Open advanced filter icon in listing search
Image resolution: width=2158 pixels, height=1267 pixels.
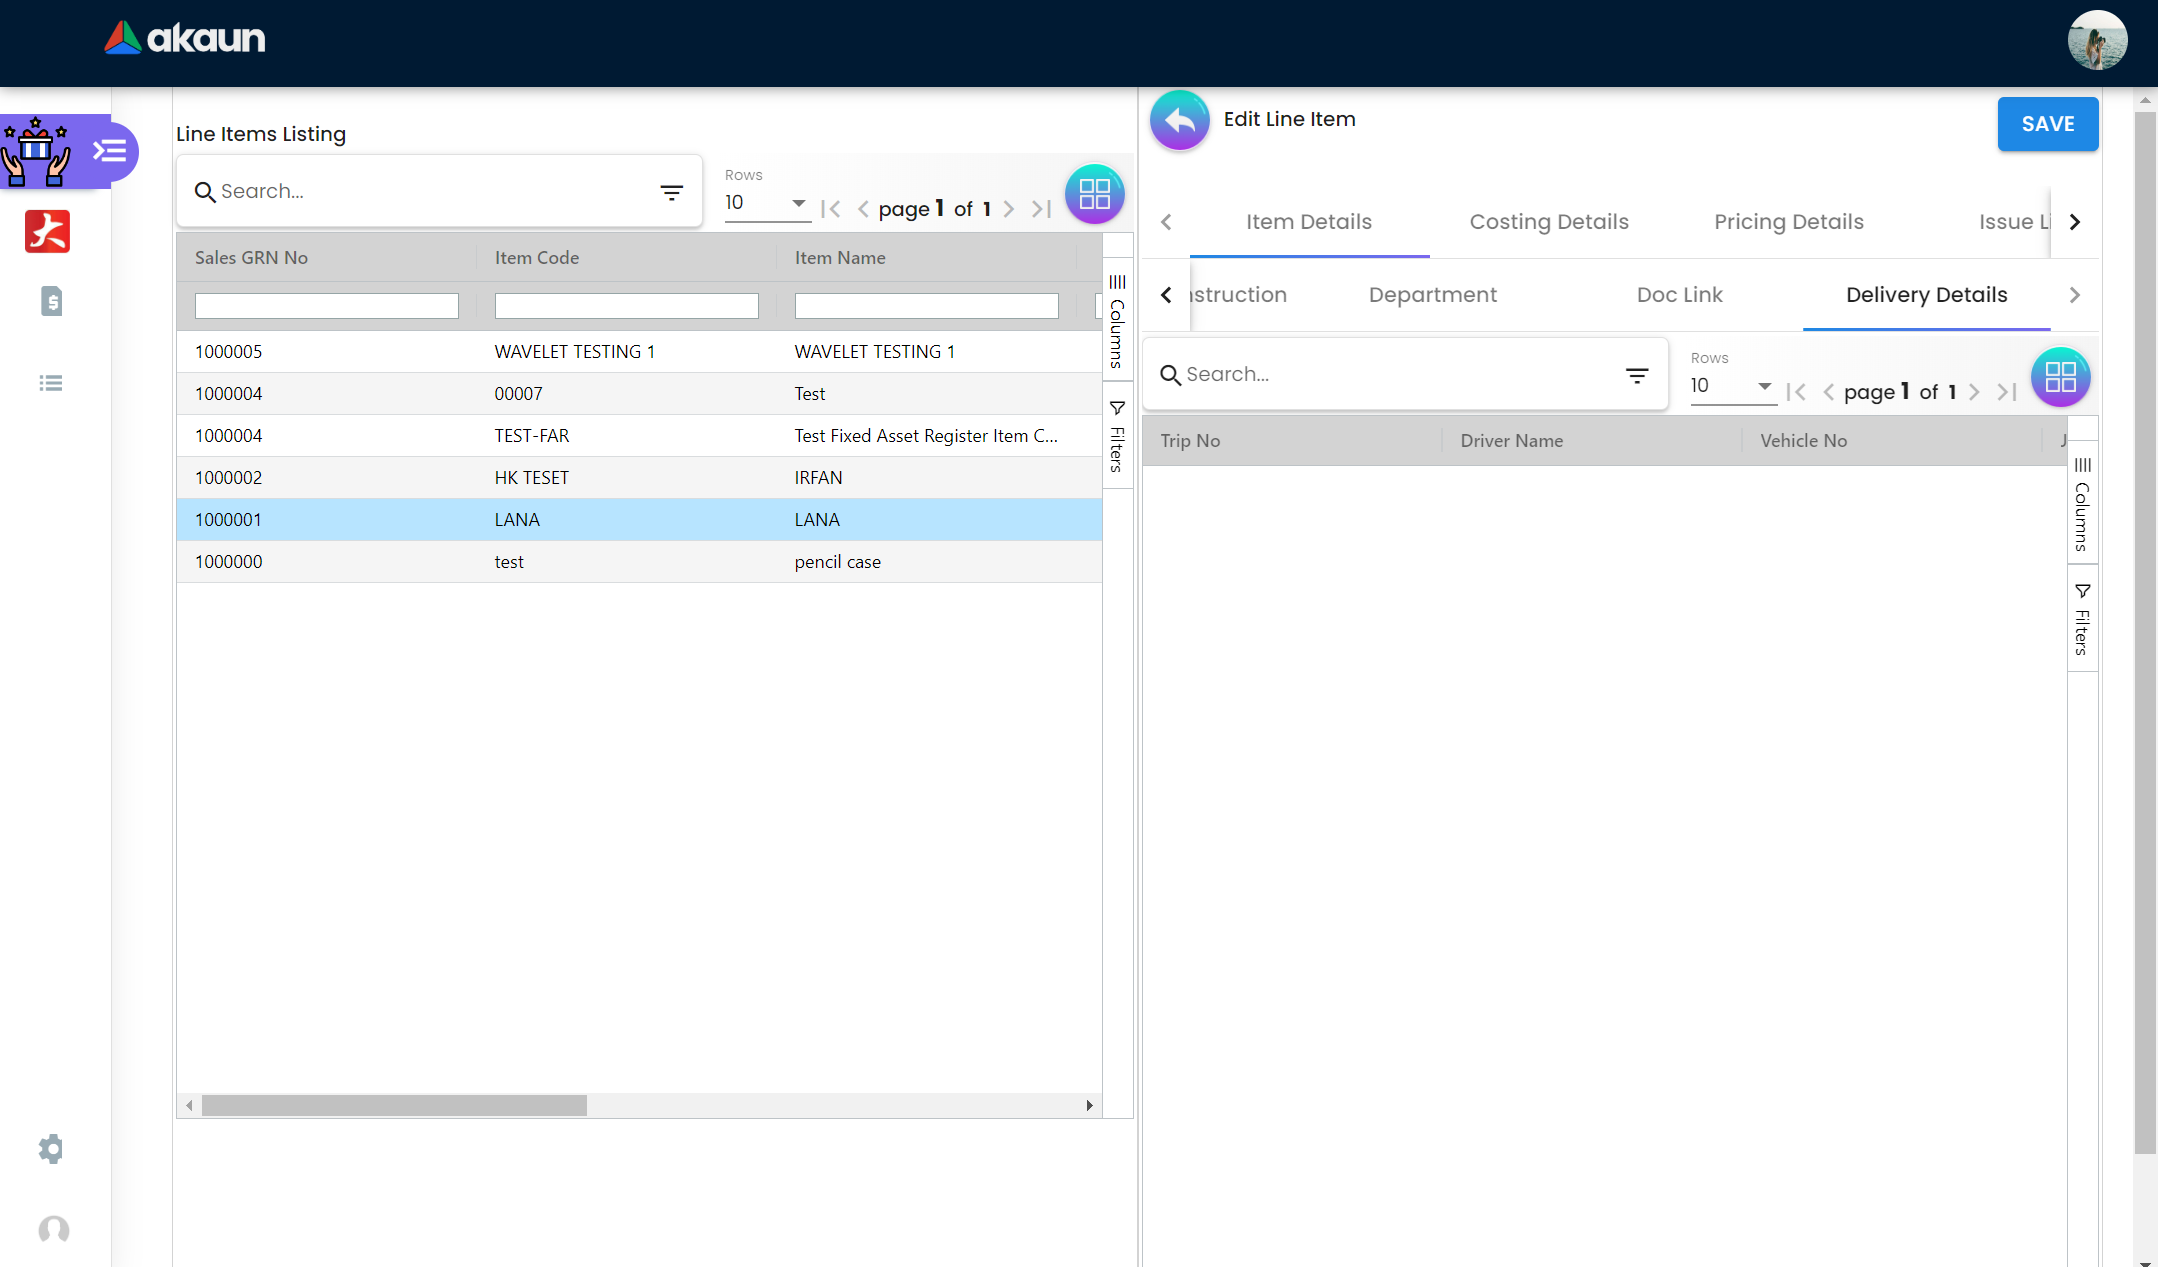click(x=671, y=192)
